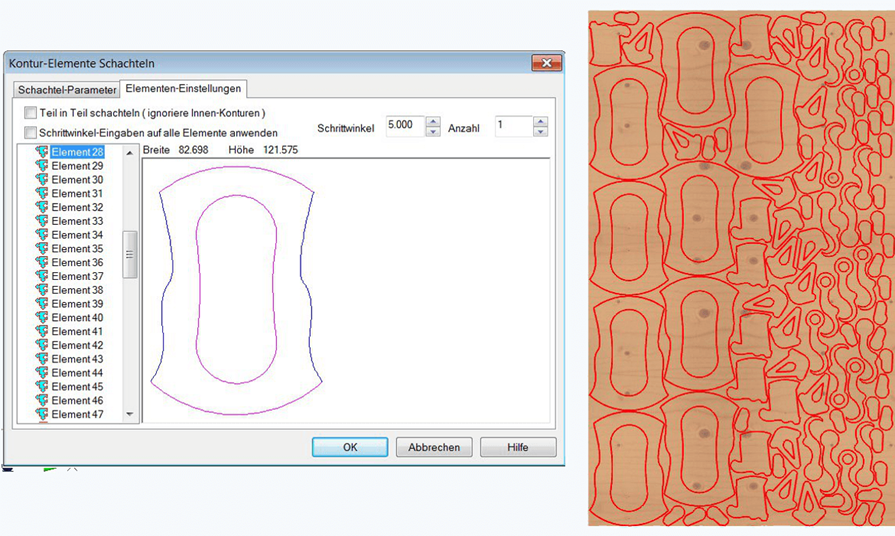
Task: Select Element 35 in the list
Action: [x=77, y=248]
